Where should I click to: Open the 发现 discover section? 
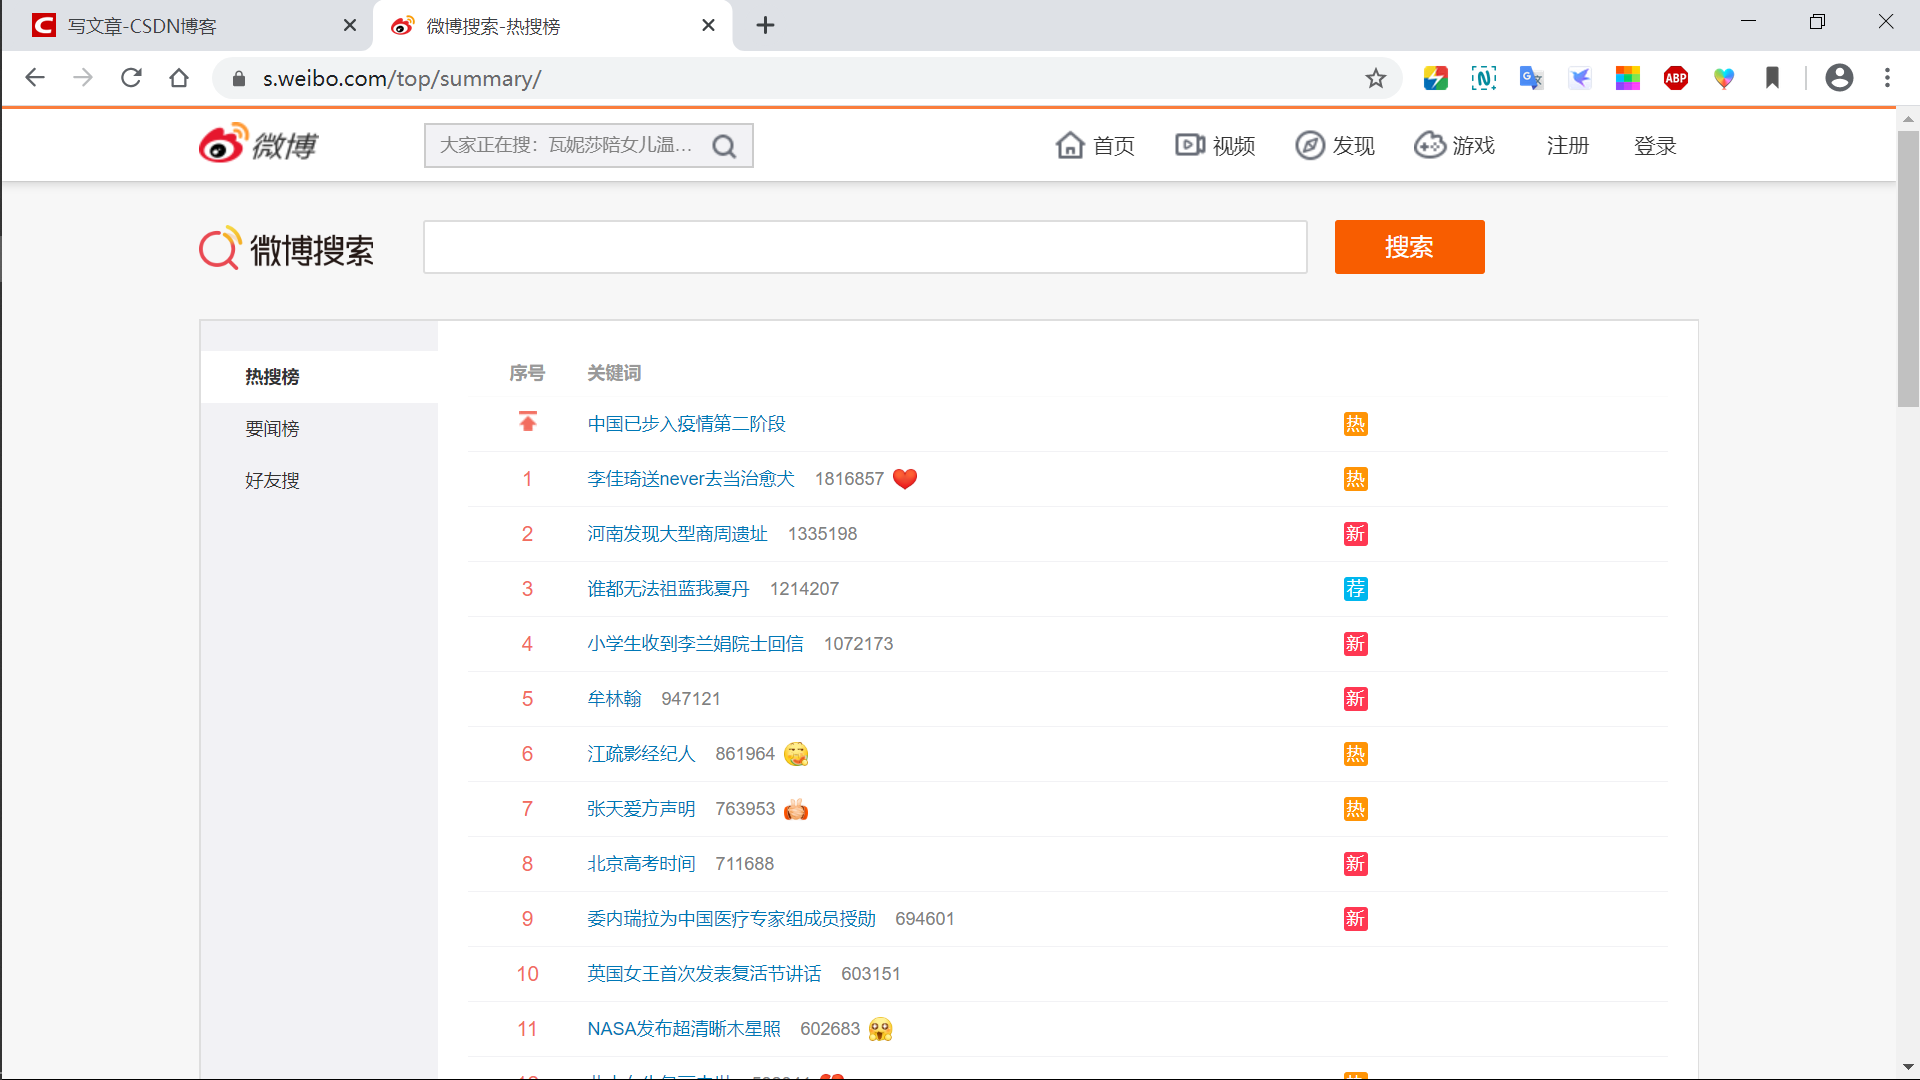tap(1335, 146)
